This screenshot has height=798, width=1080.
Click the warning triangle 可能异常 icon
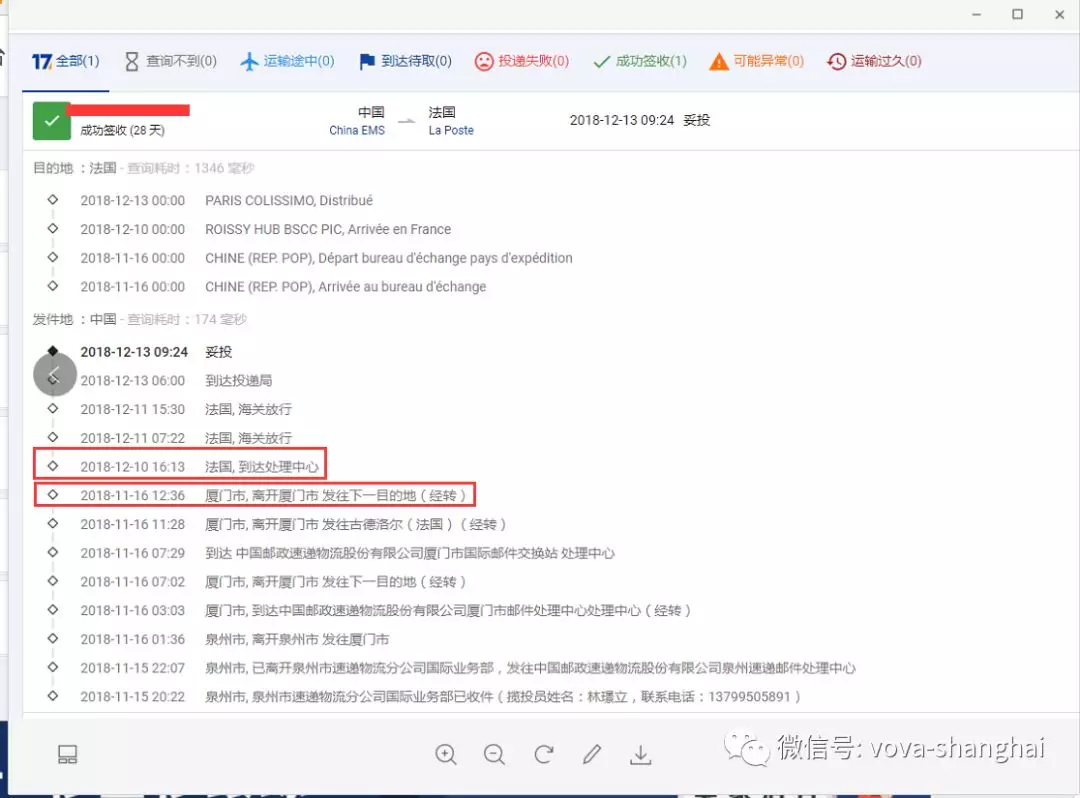tap(719, 61)
